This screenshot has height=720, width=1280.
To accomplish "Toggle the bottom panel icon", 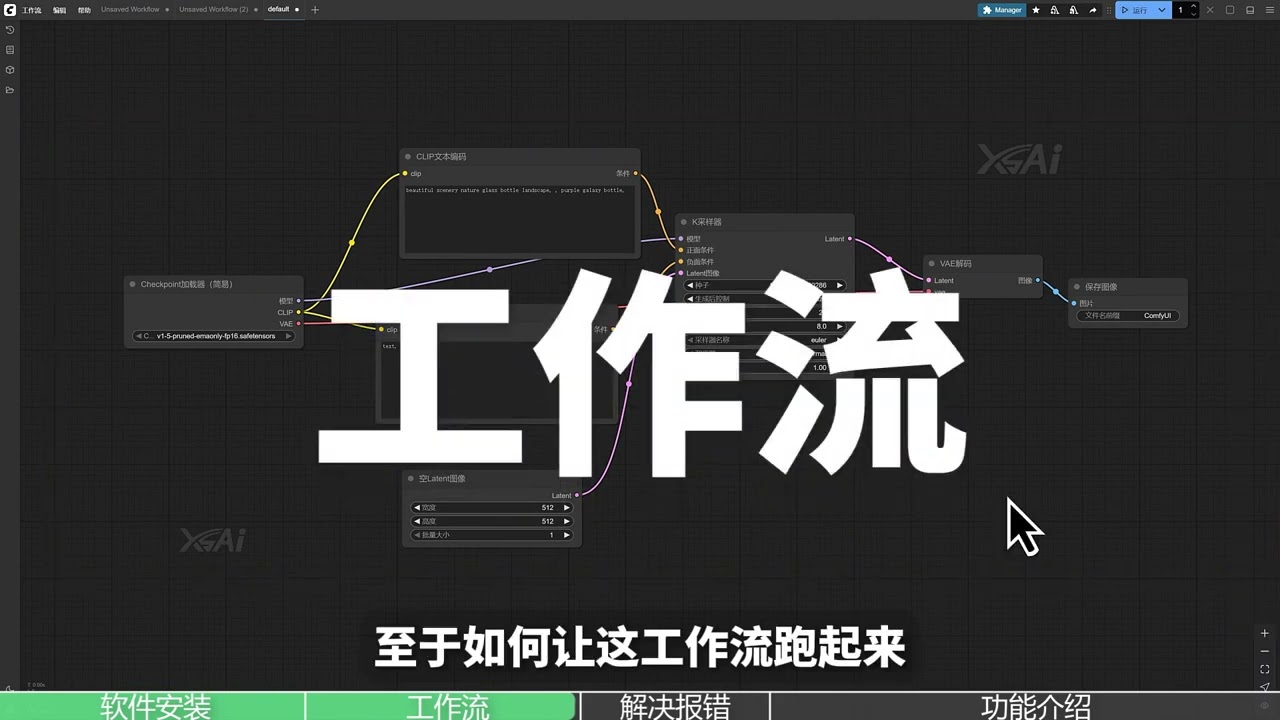I will (x=1250, y=10).
